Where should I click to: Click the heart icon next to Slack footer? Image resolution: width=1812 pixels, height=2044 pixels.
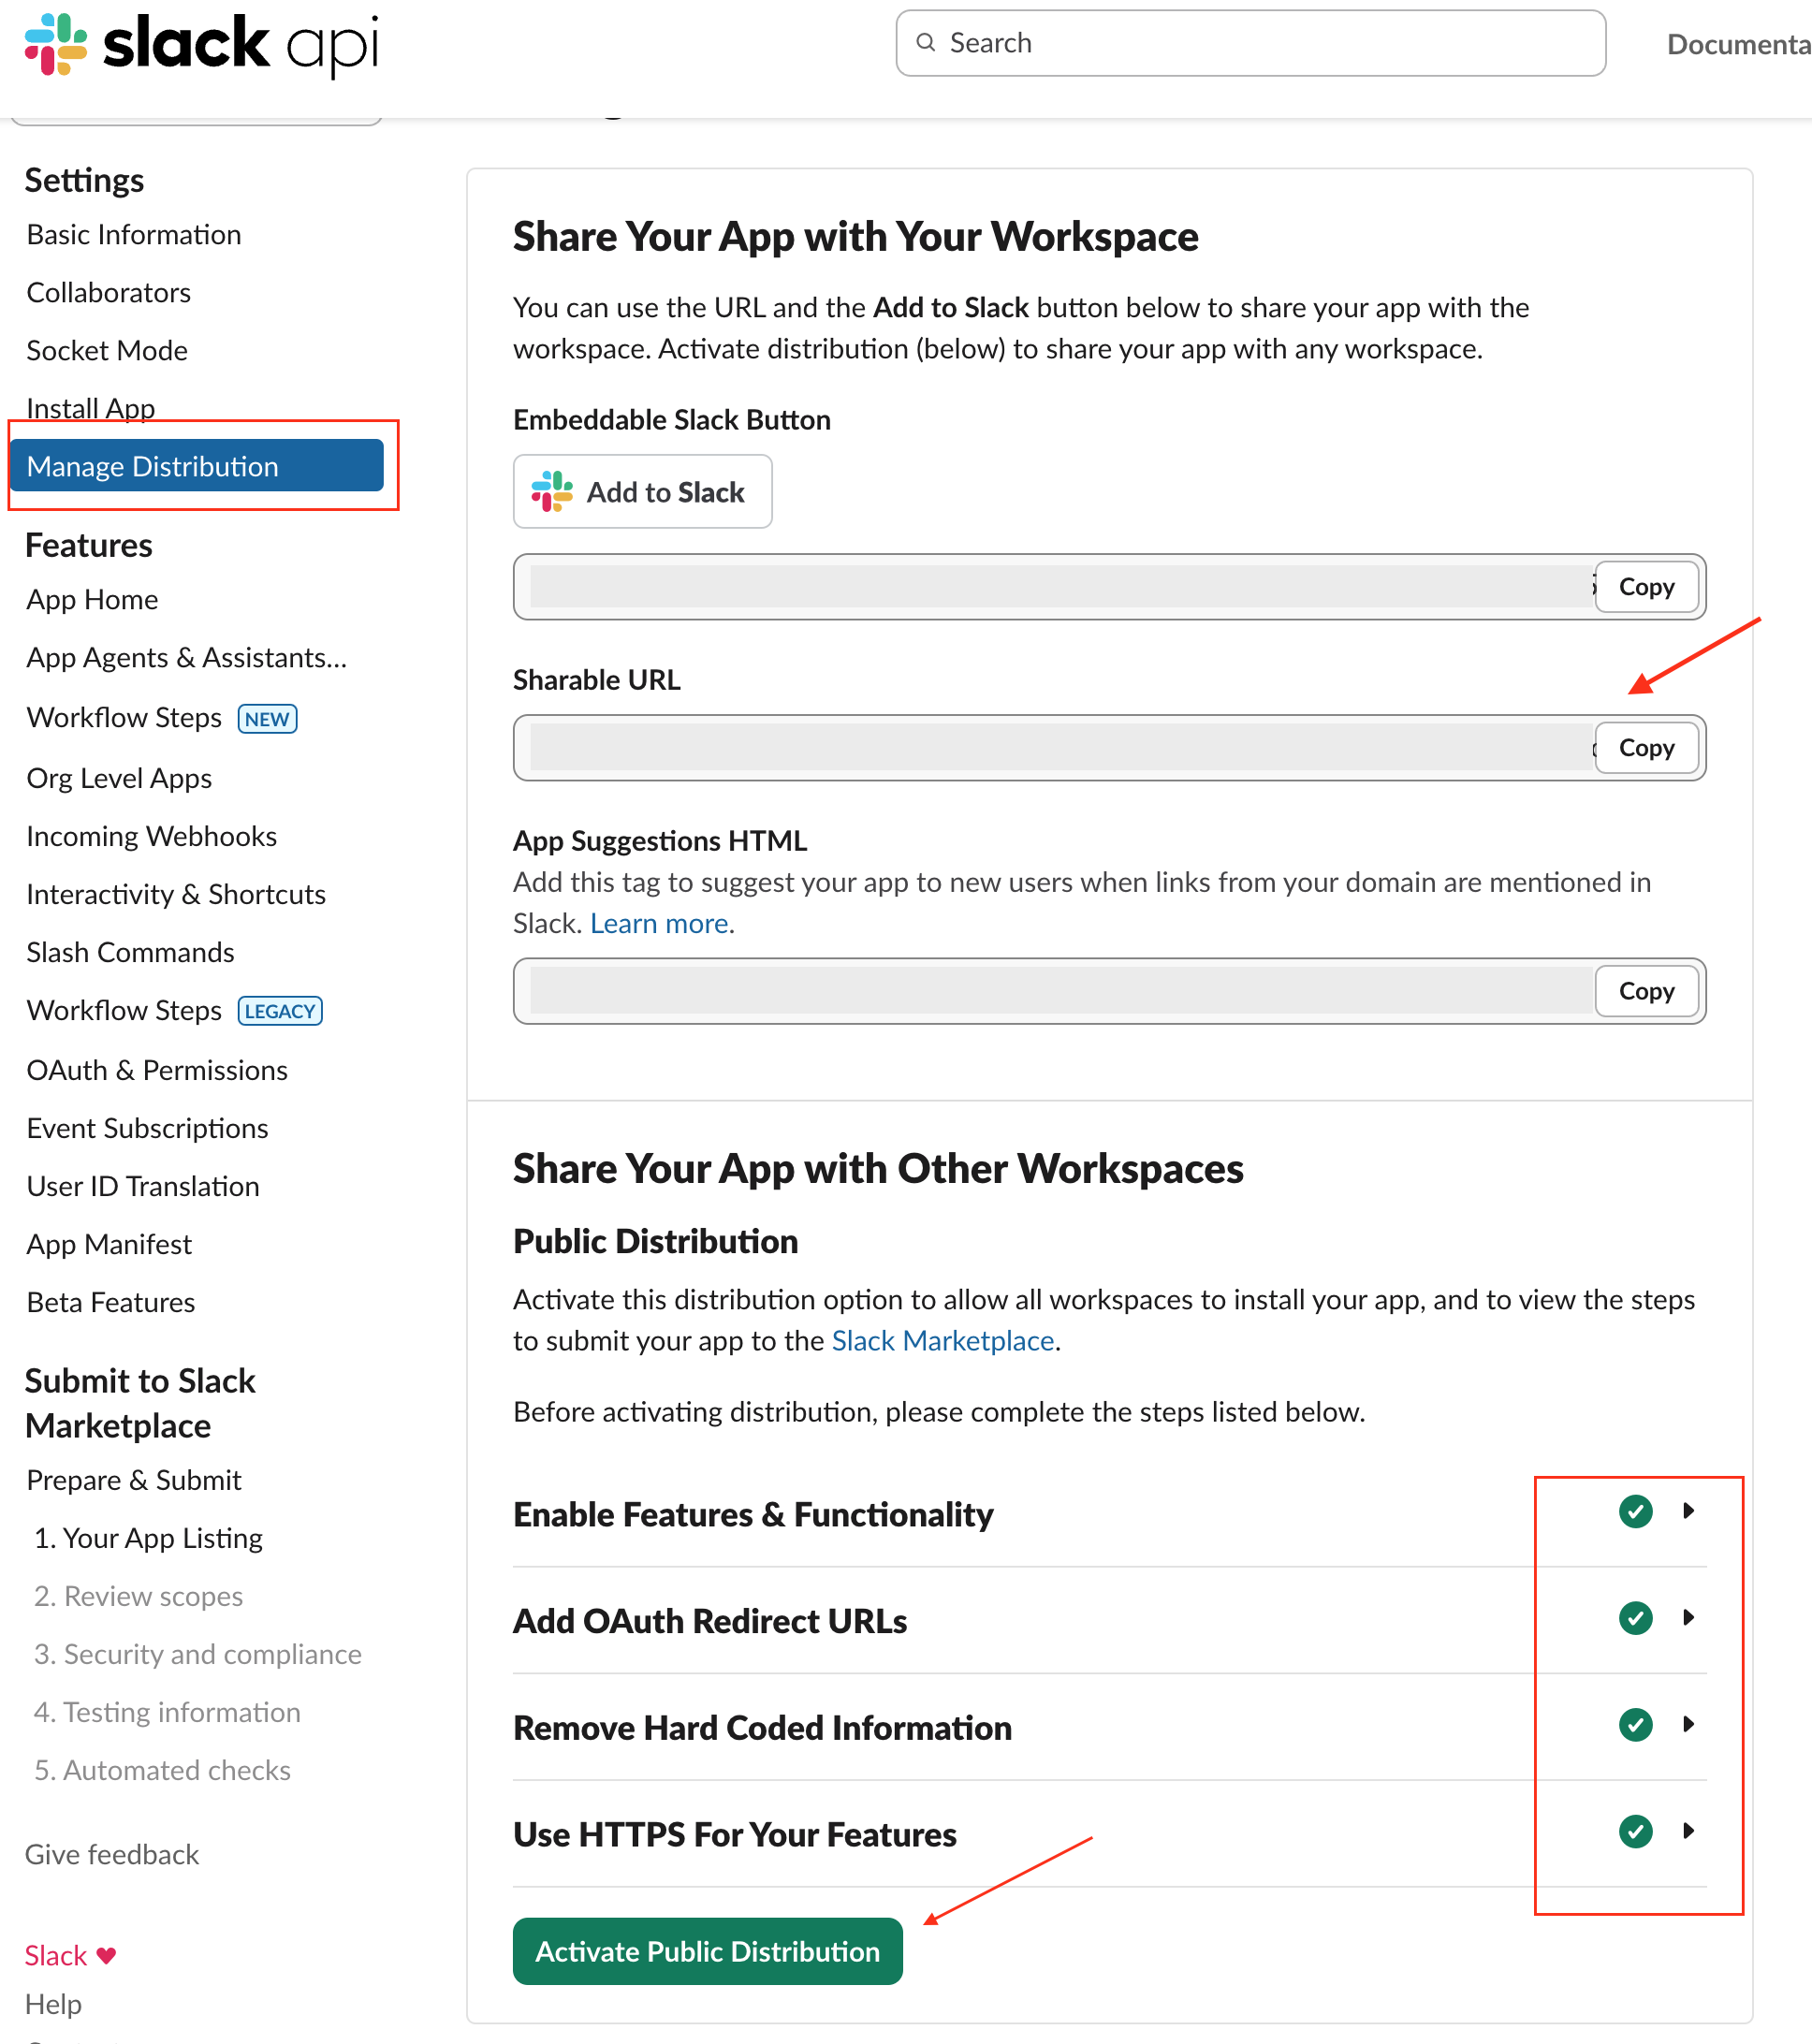pos(105,1955)
